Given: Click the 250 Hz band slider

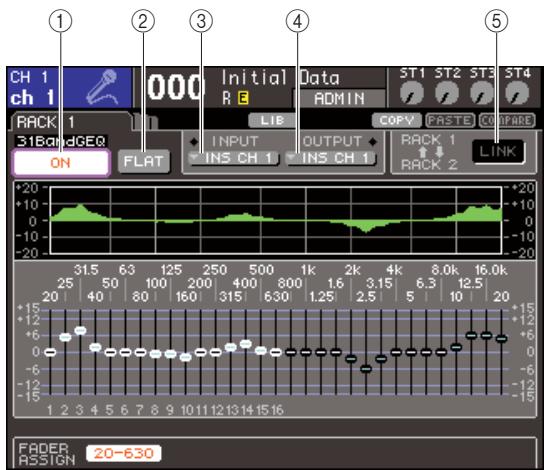Looking at the screenshot, I should point(216,352).
